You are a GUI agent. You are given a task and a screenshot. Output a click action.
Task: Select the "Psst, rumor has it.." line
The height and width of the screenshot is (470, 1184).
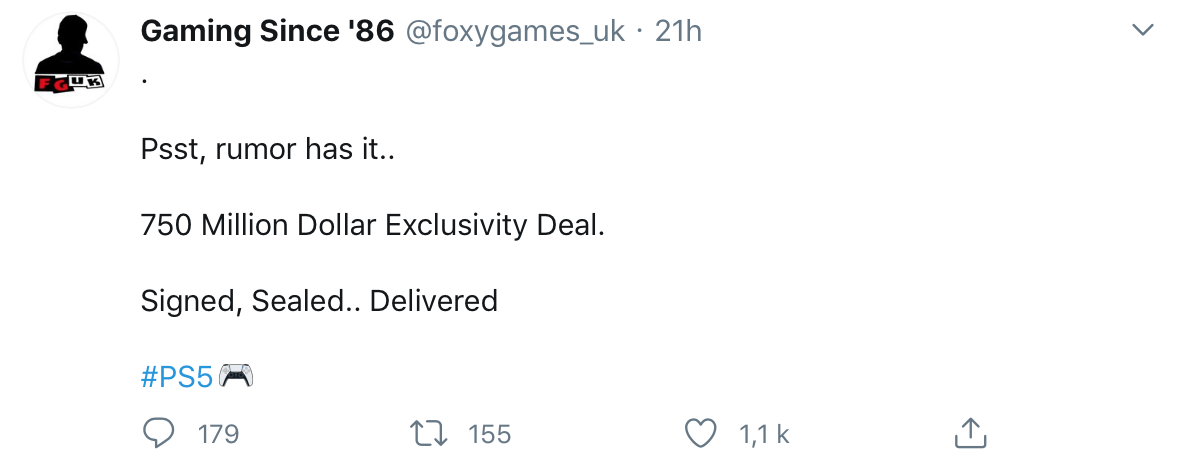tap(268, 150)
